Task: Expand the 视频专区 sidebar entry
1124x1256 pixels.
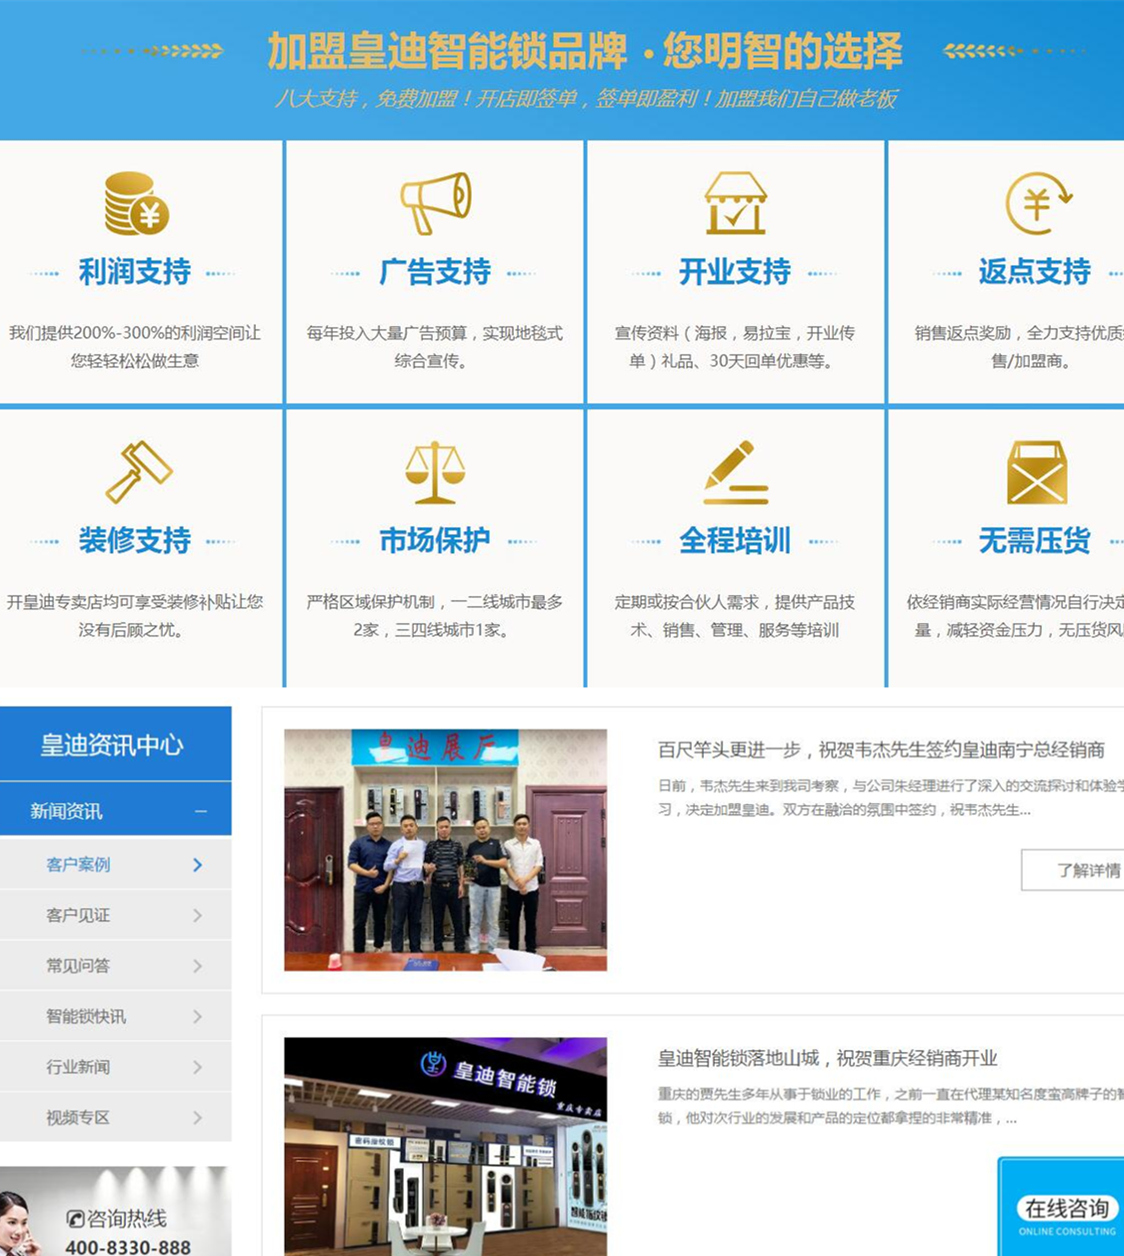Action: pos(115,1118)
